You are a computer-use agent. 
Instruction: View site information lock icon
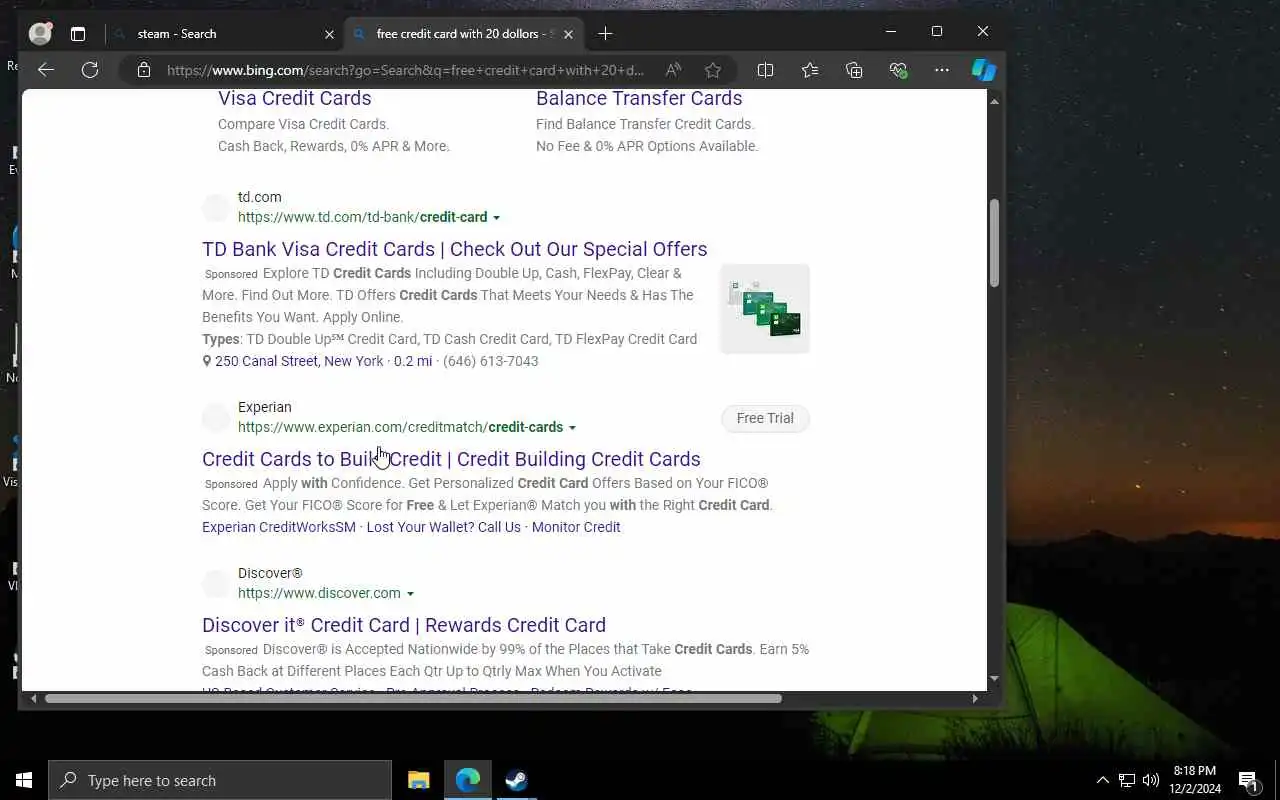144,70
